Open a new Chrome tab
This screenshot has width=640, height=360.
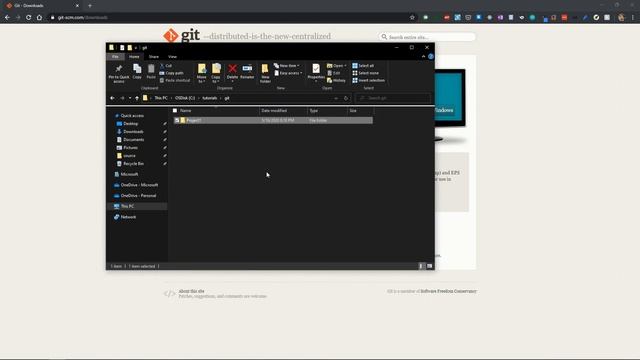pos(90,6)
